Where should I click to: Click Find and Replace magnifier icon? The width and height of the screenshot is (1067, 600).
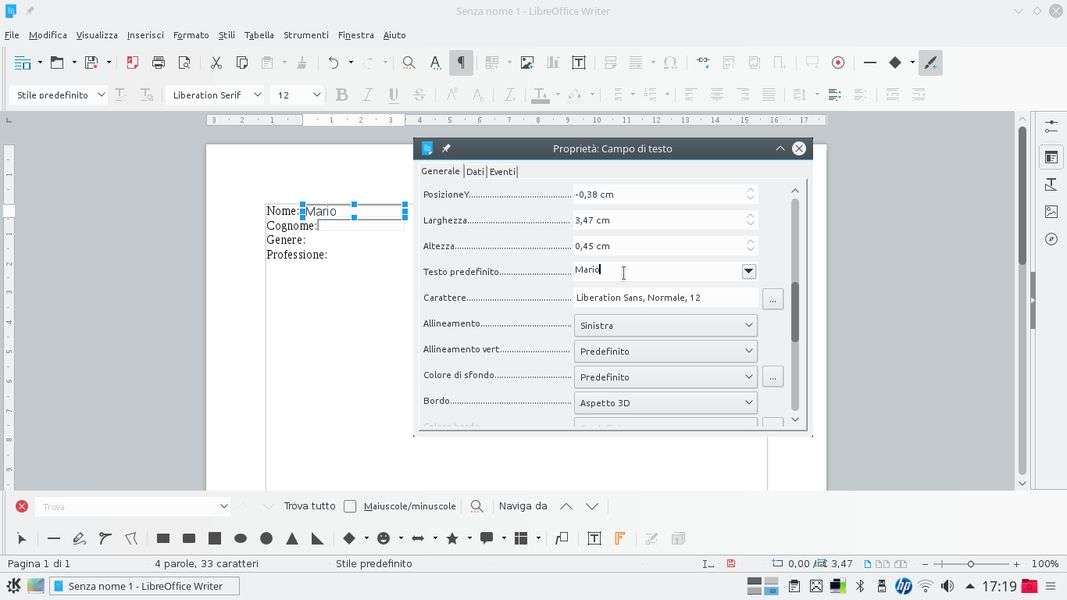(x=409, y=62)
